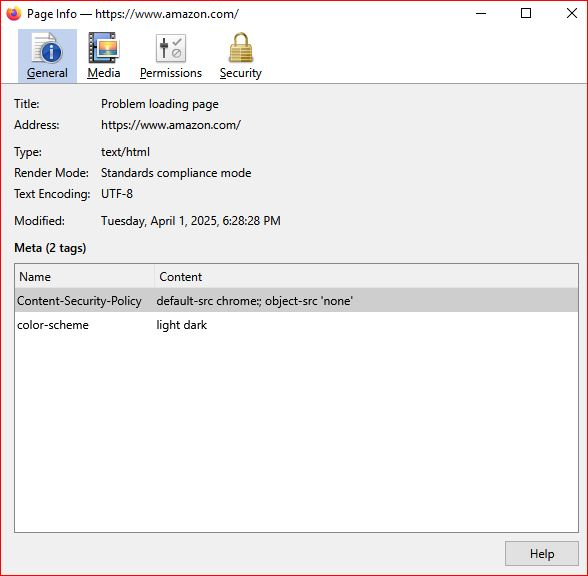Click the Help button

pos(542,554)
